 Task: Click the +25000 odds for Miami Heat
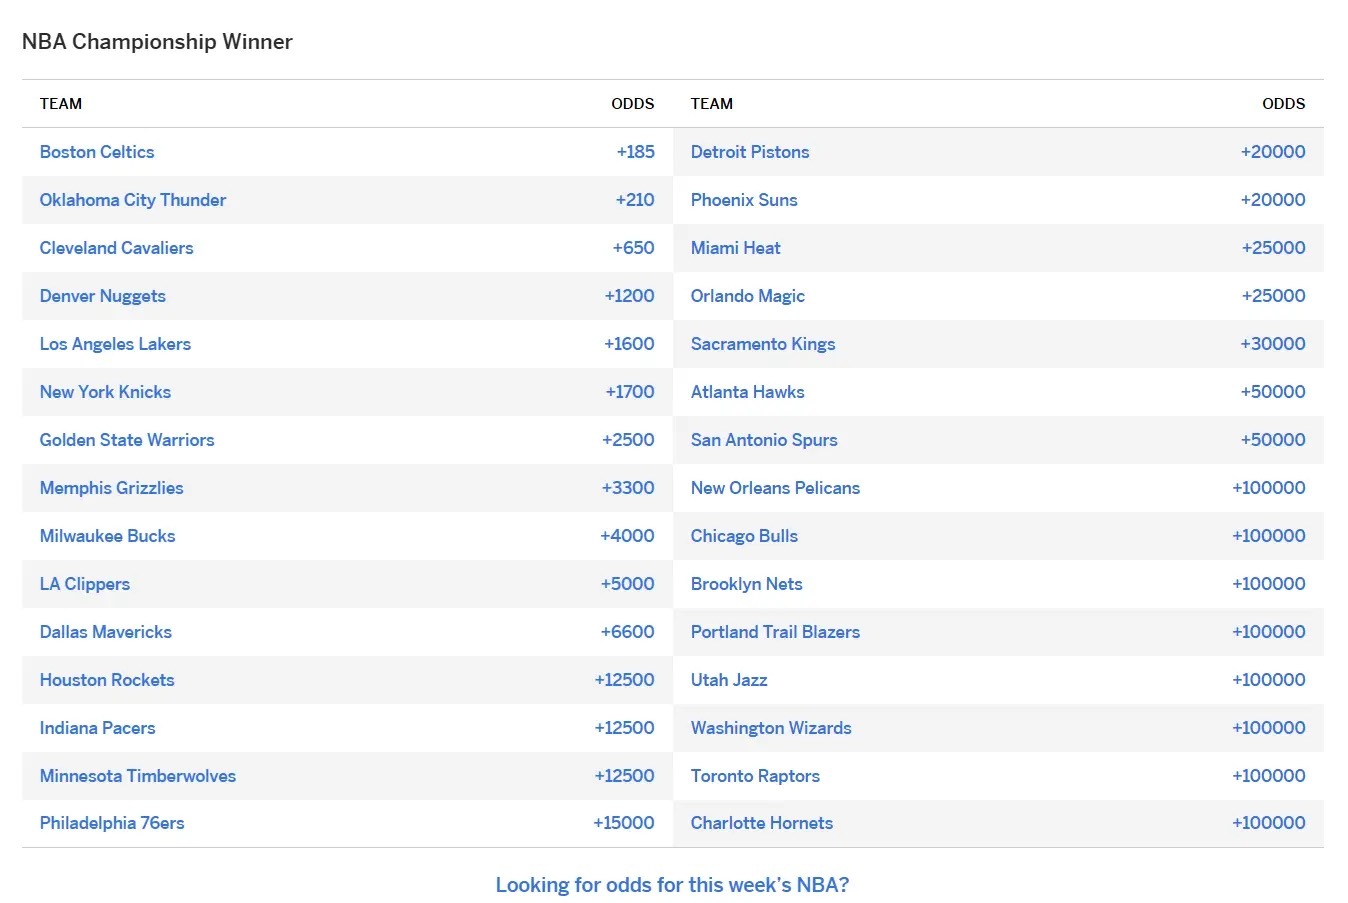click(1274, 248)
